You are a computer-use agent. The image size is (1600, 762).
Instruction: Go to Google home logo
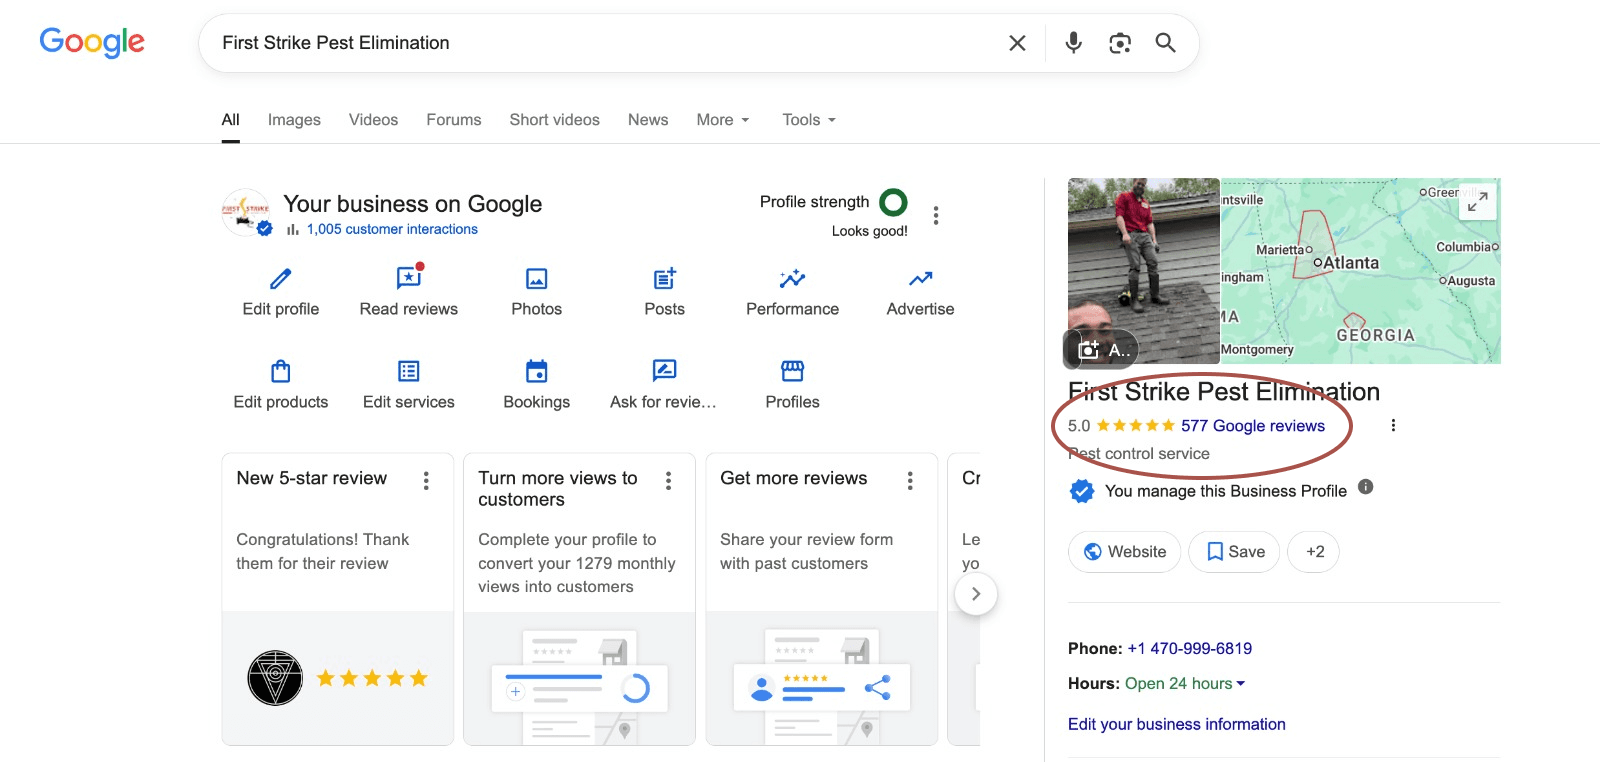[92, 42]
